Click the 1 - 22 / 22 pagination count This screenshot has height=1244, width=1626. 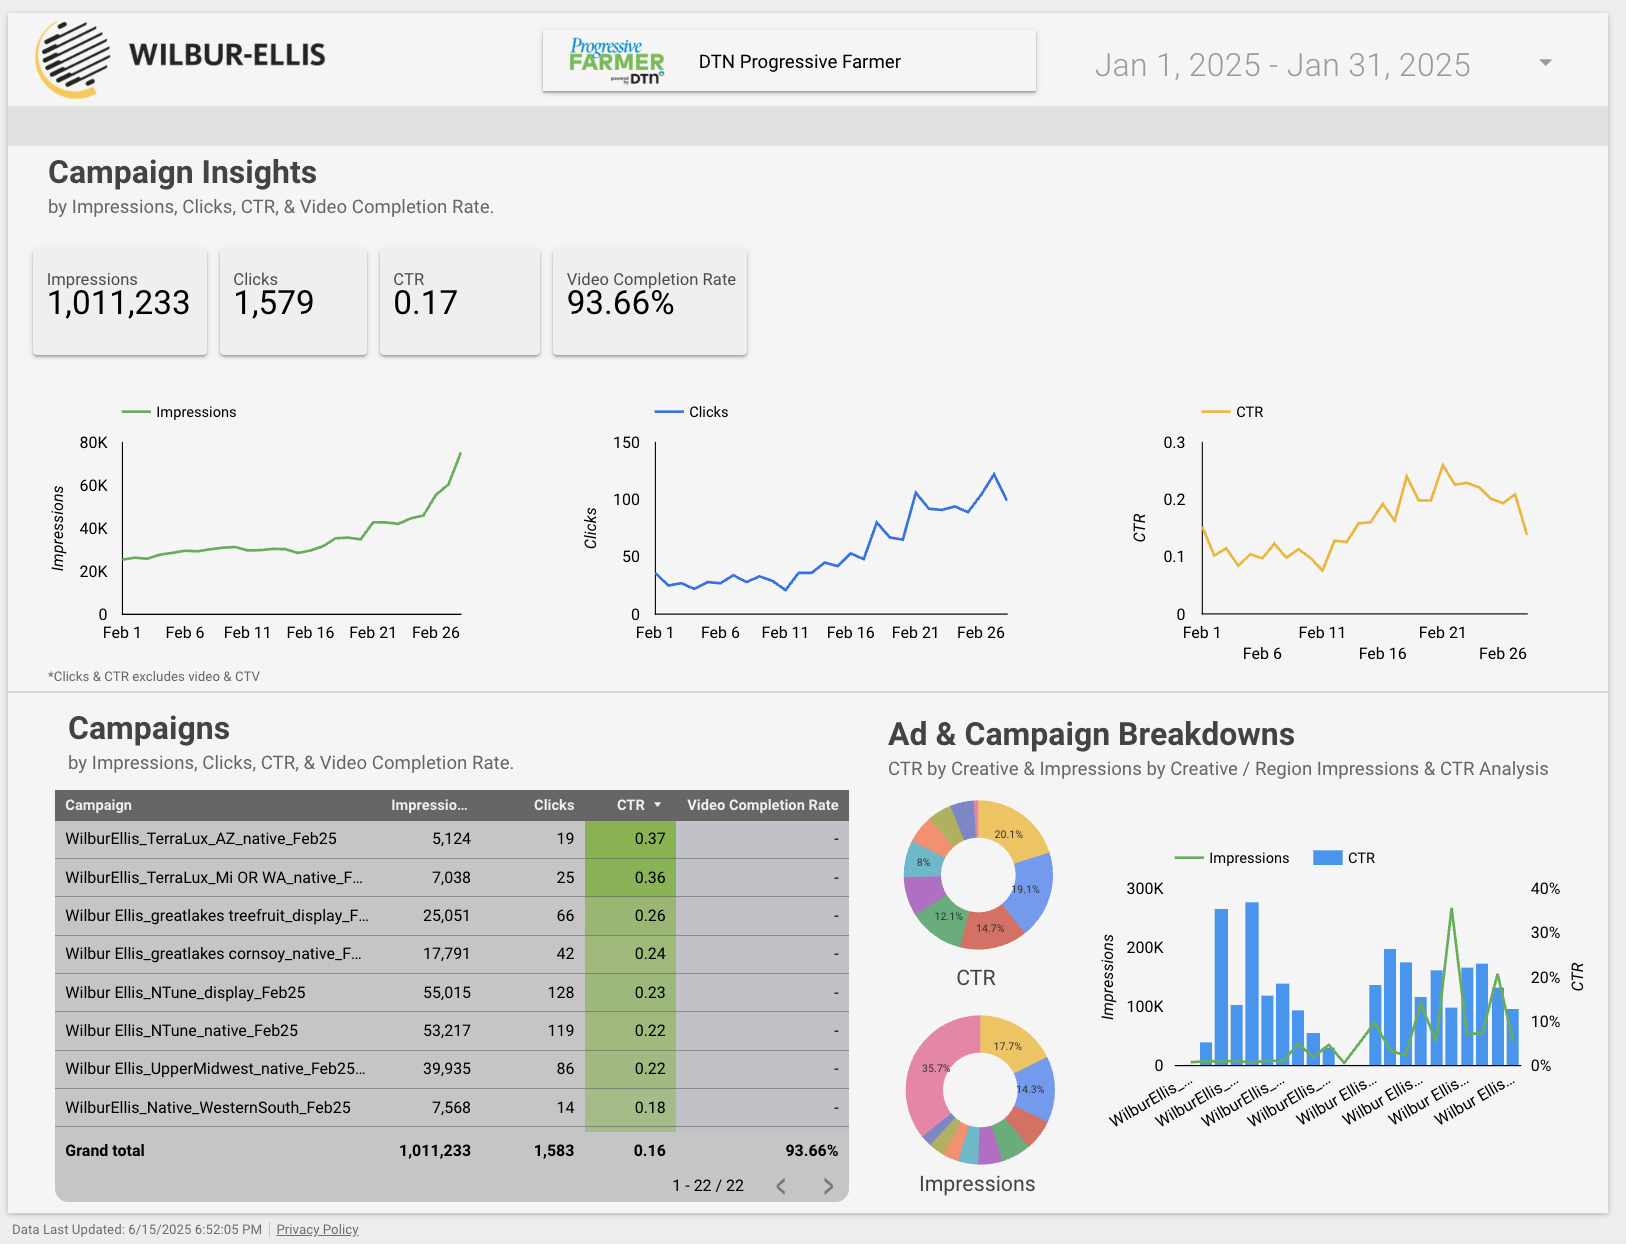pyautogui.click(x=708, y=1186)
